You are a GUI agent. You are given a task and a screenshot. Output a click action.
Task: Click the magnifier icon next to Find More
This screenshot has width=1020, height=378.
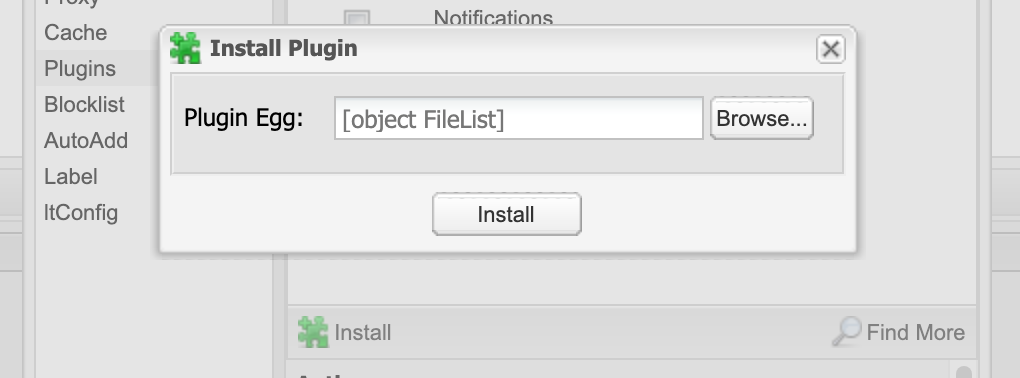coord(846,331)
